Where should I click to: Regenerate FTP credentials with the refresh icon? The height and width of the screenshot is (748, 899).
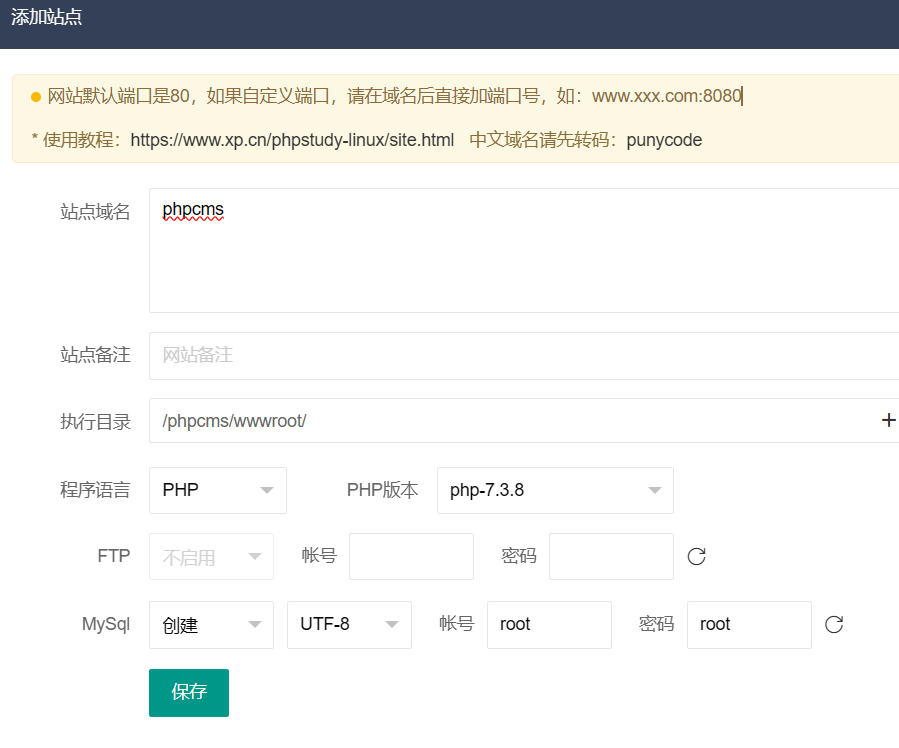[x=696, y=556]
